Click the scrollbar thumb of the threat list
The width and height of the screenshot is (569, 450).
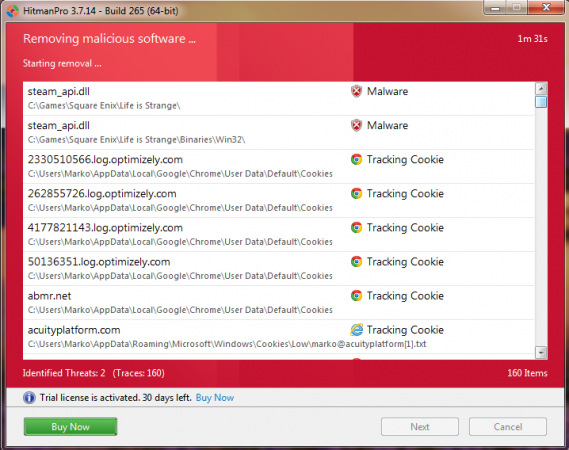pos(541,102)
